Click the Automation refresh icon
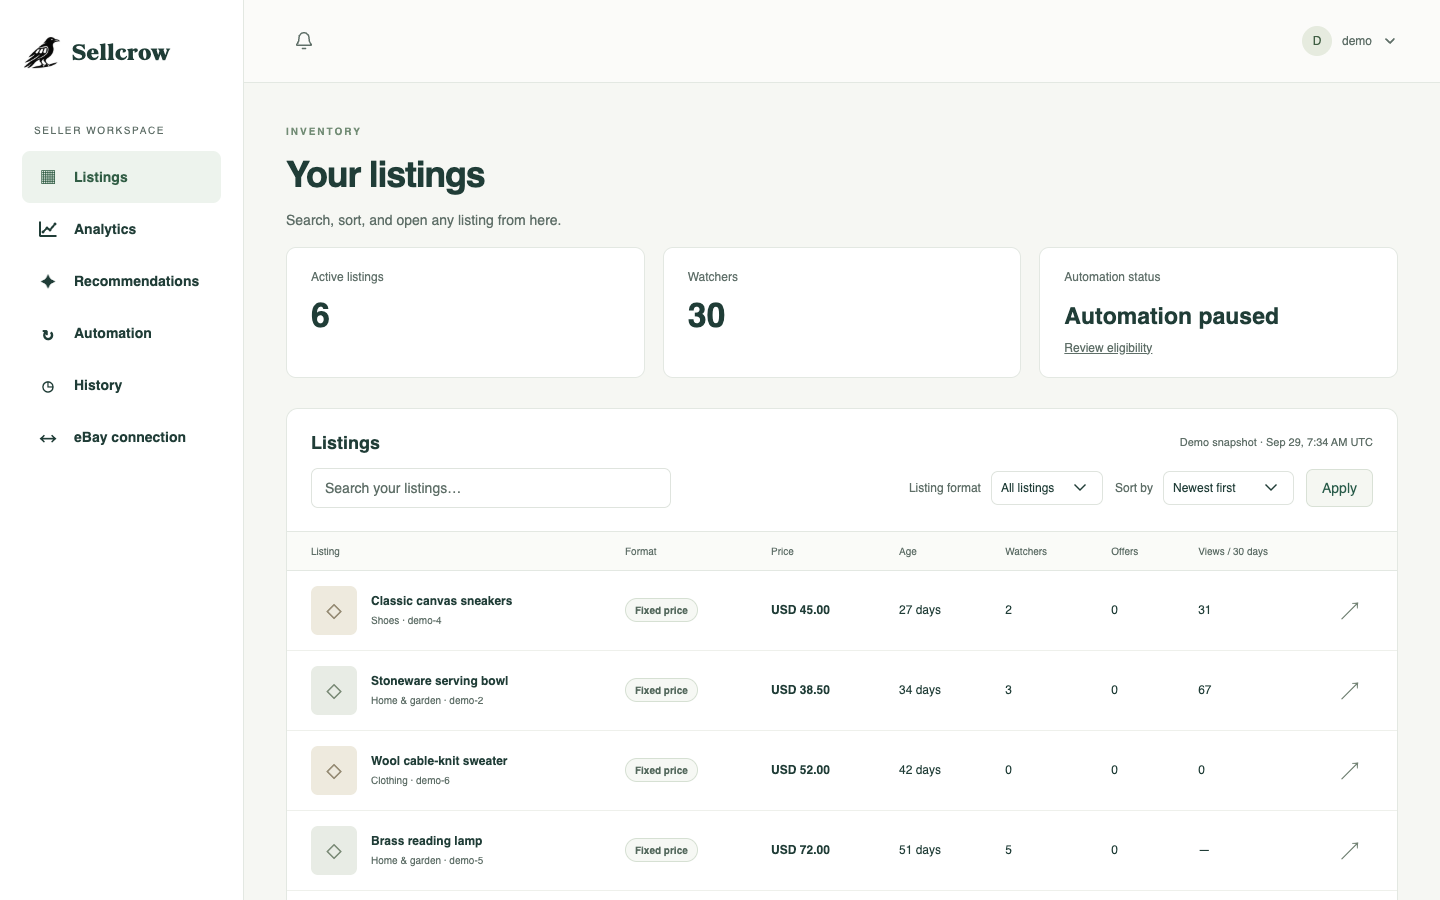This screenshot has width=1440, height=900. pos(48,334)
